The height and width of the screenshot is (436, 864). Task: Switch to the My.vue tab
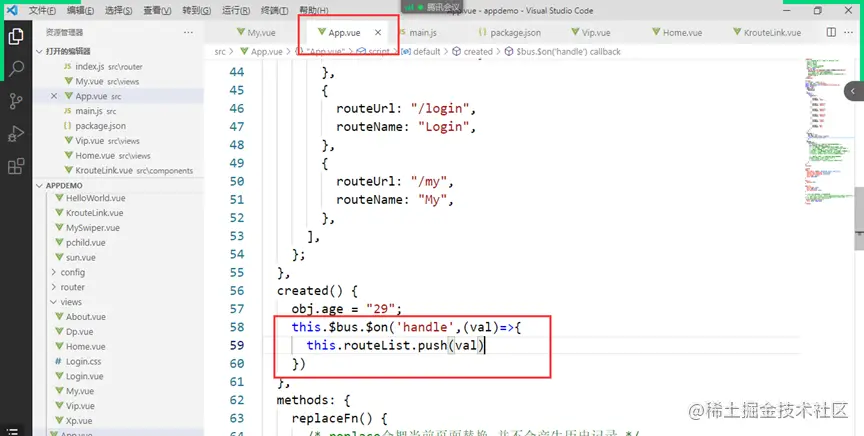point(256,33)
